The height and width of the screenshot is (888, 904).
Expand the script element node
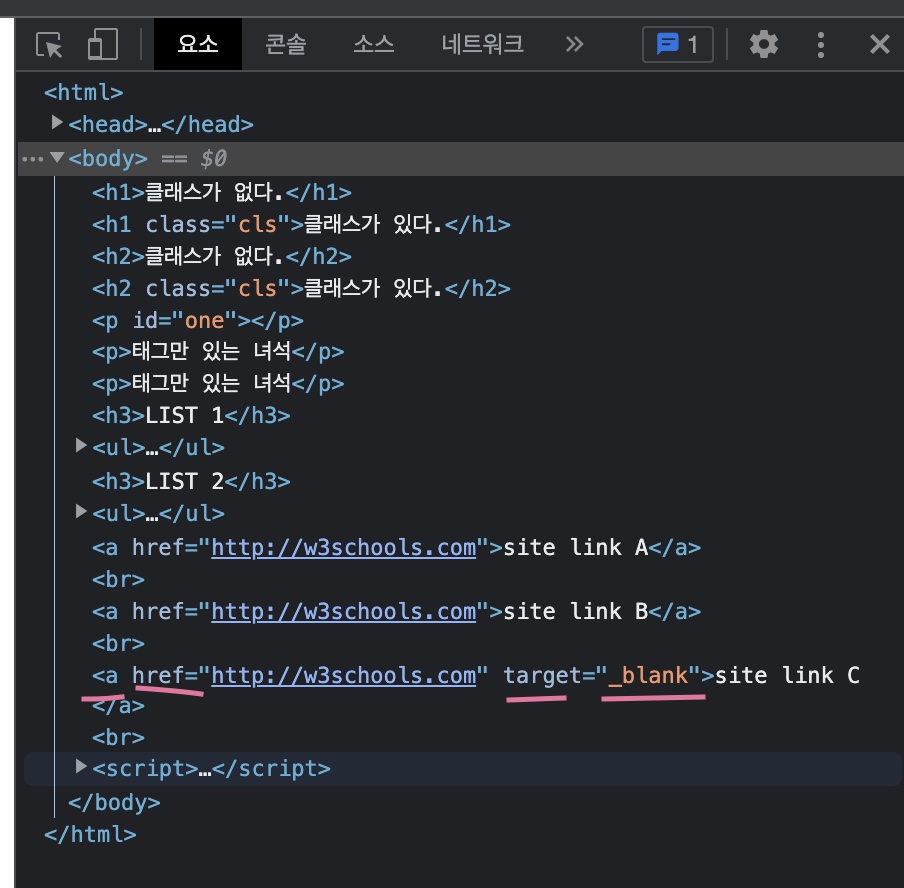(x=81, y=766)
